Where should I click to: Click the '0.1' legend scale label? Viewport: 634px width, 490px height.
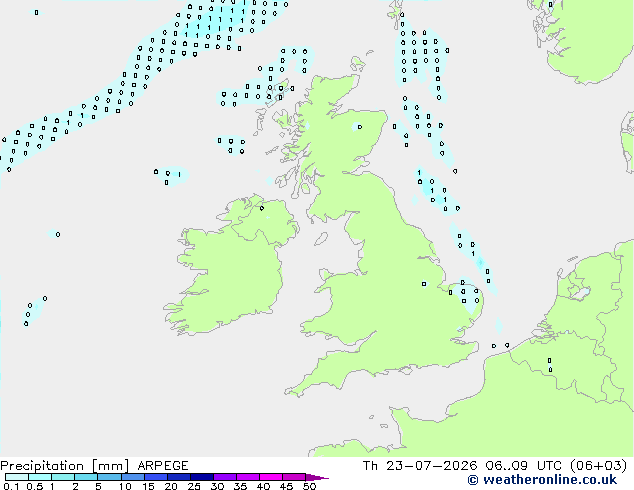coord(11,486)
